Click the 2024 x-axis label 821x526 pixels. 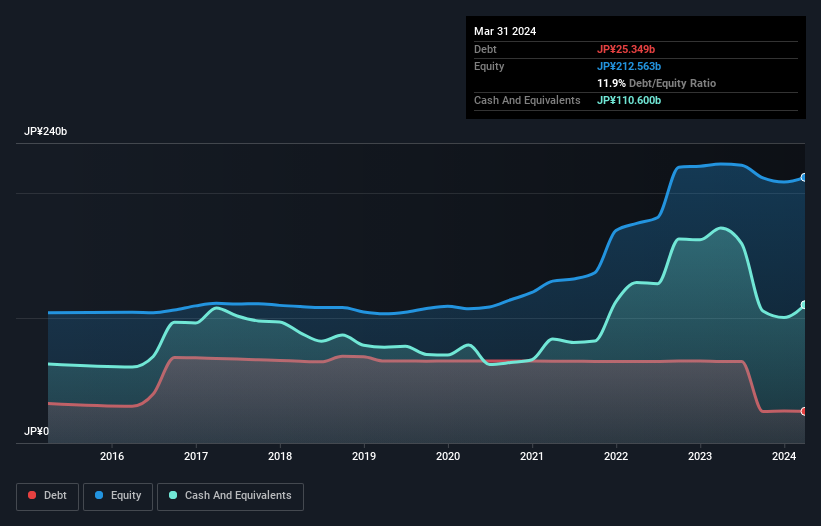click(x=784, y=456)
